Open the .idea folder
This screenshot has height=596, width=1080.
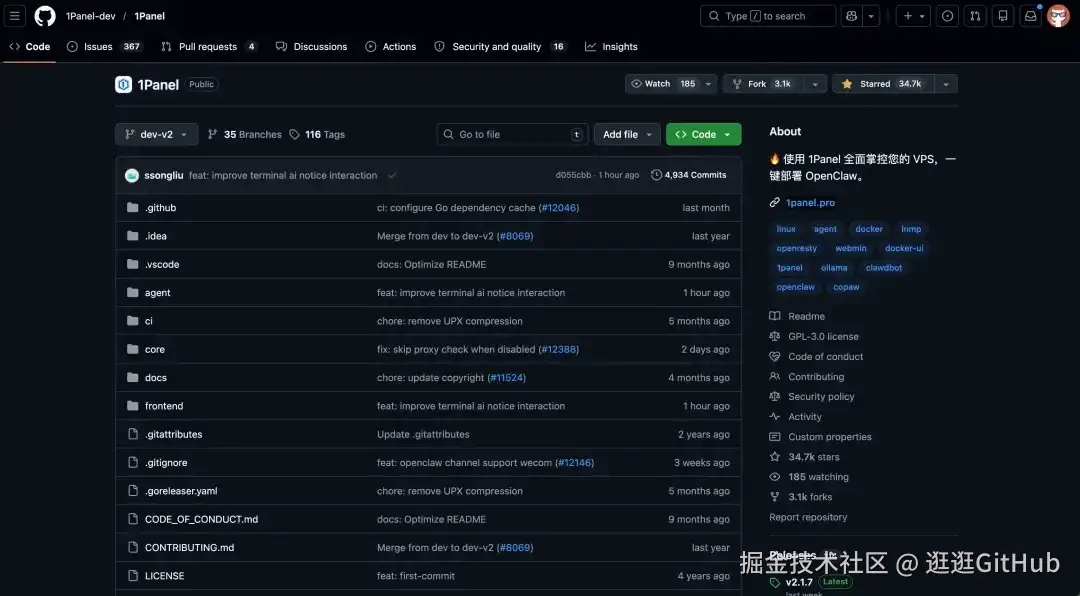(156, 236)
